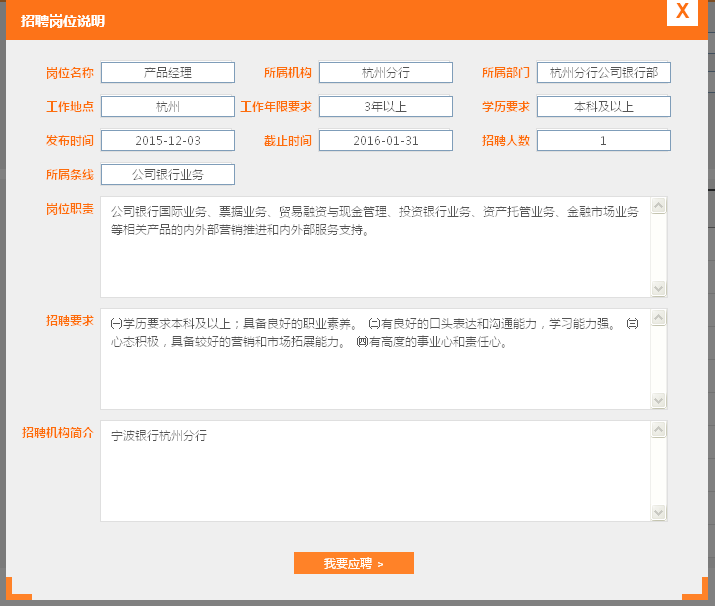Click the 我要应聘 apply button
715x606 pixels.
pyautogui.click(x=353, y=563)
